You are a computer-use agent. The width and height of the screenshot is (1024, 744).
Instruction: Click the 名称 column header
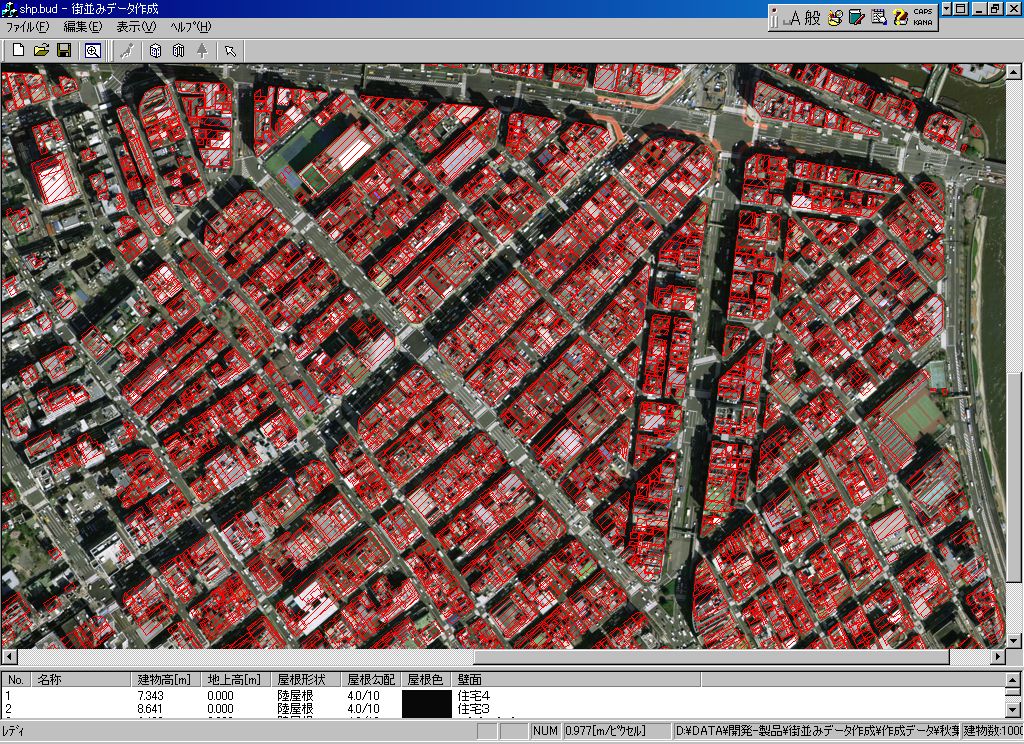pyautogui.click(x=82, y=679)
